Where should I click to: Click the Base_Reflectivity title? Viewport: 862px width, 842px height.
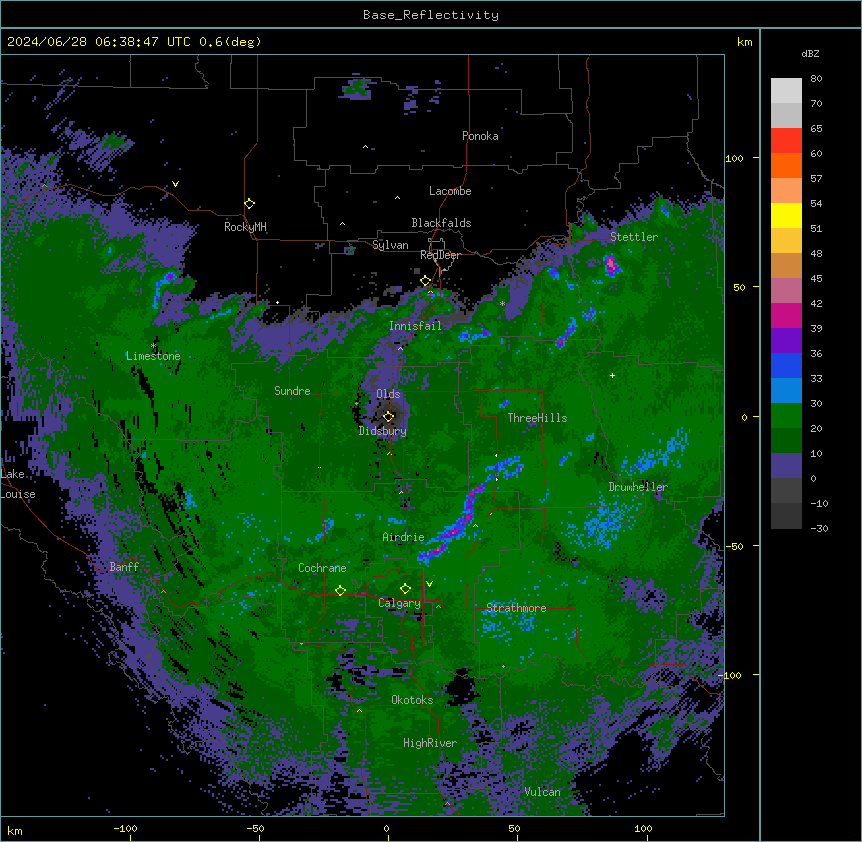431,15
